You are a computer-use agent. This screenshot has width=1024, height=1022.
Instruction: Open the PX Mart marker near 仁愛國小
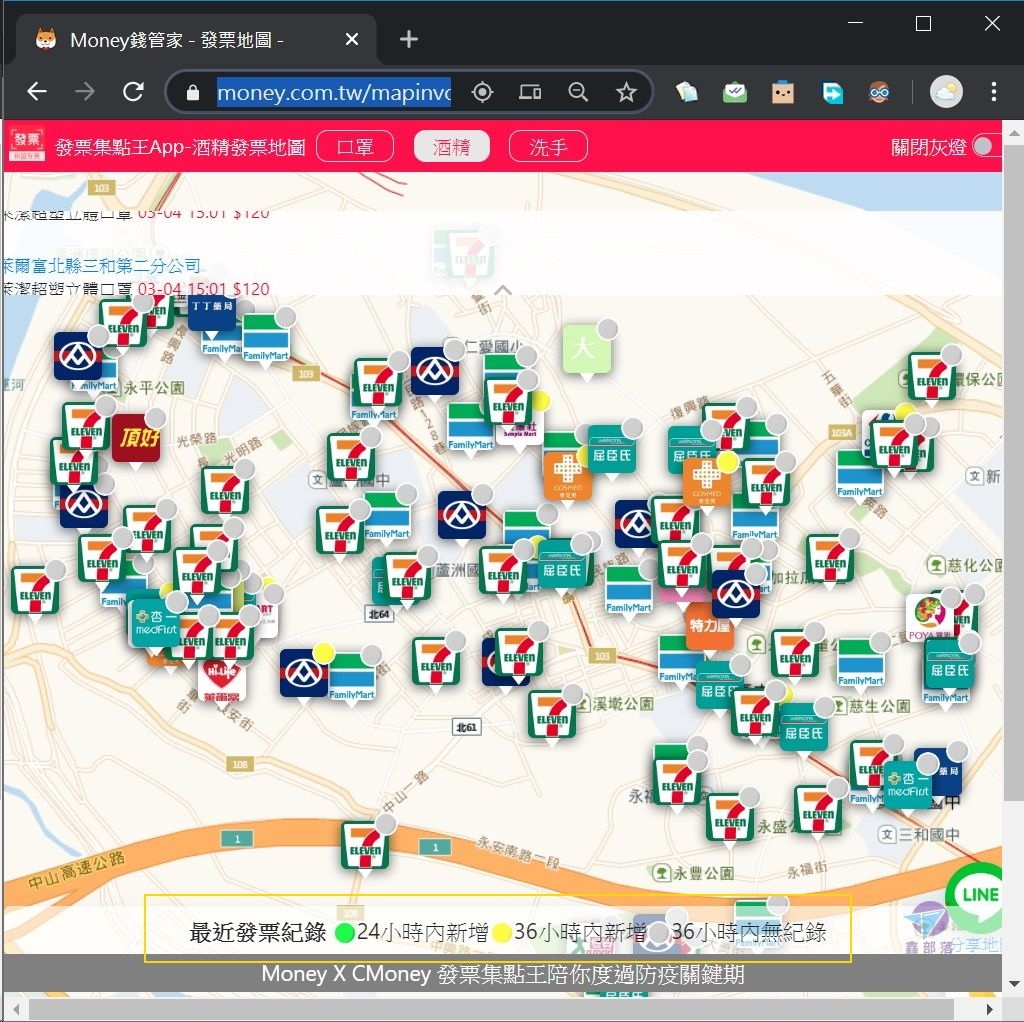coord(435,371)
